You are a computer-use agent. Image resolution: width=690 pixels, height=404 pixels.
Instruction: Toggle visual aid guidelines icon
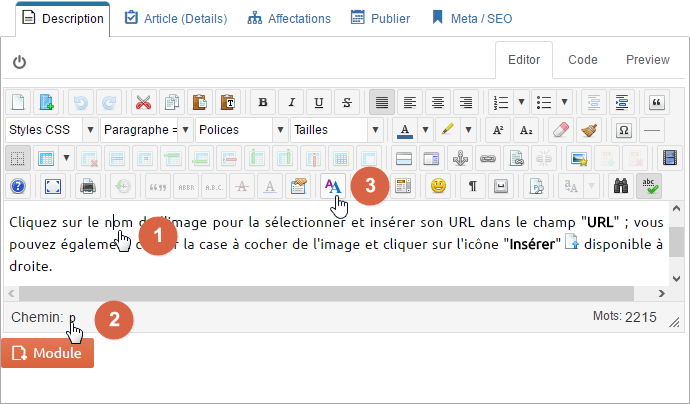pyautogui.click(x=18, y=158)
